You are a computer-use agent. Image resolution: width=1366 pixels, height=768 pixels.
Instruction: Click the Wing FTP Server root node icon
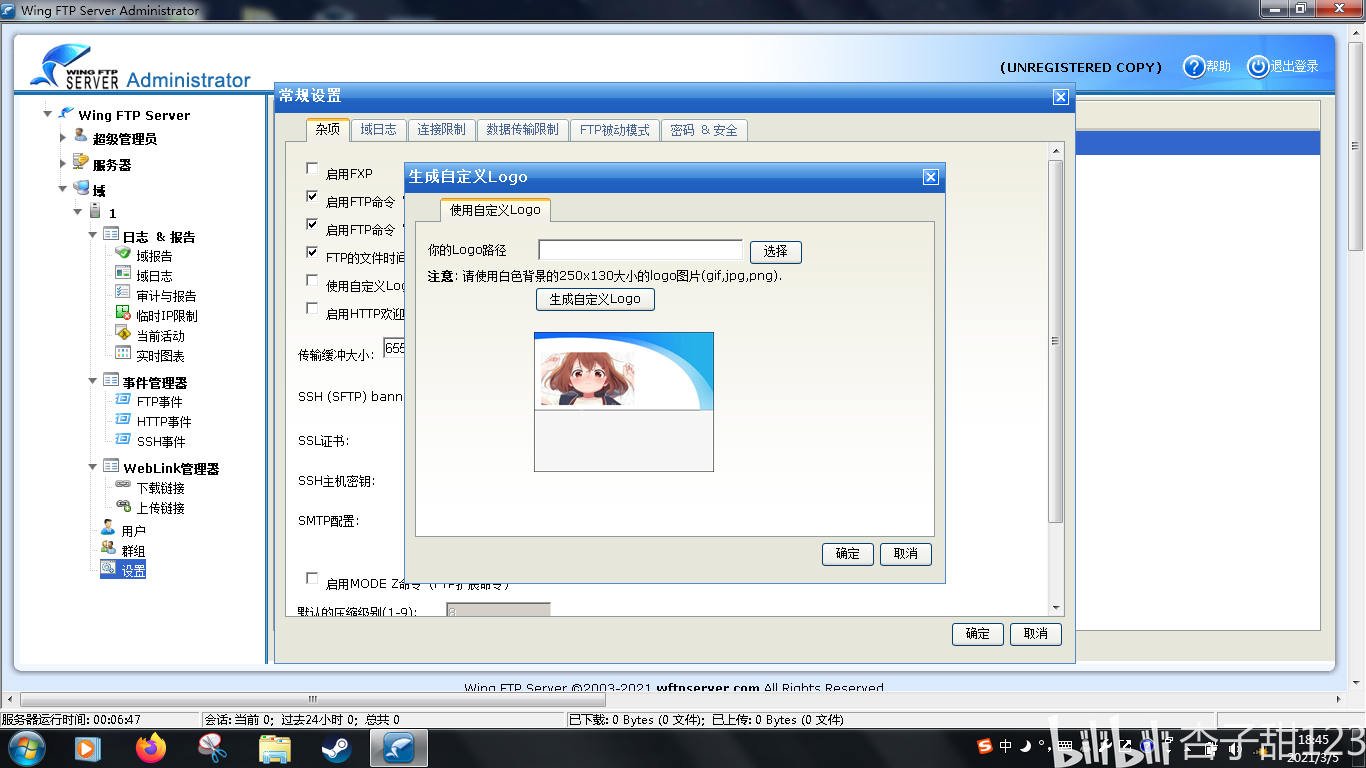coord(66,113)
